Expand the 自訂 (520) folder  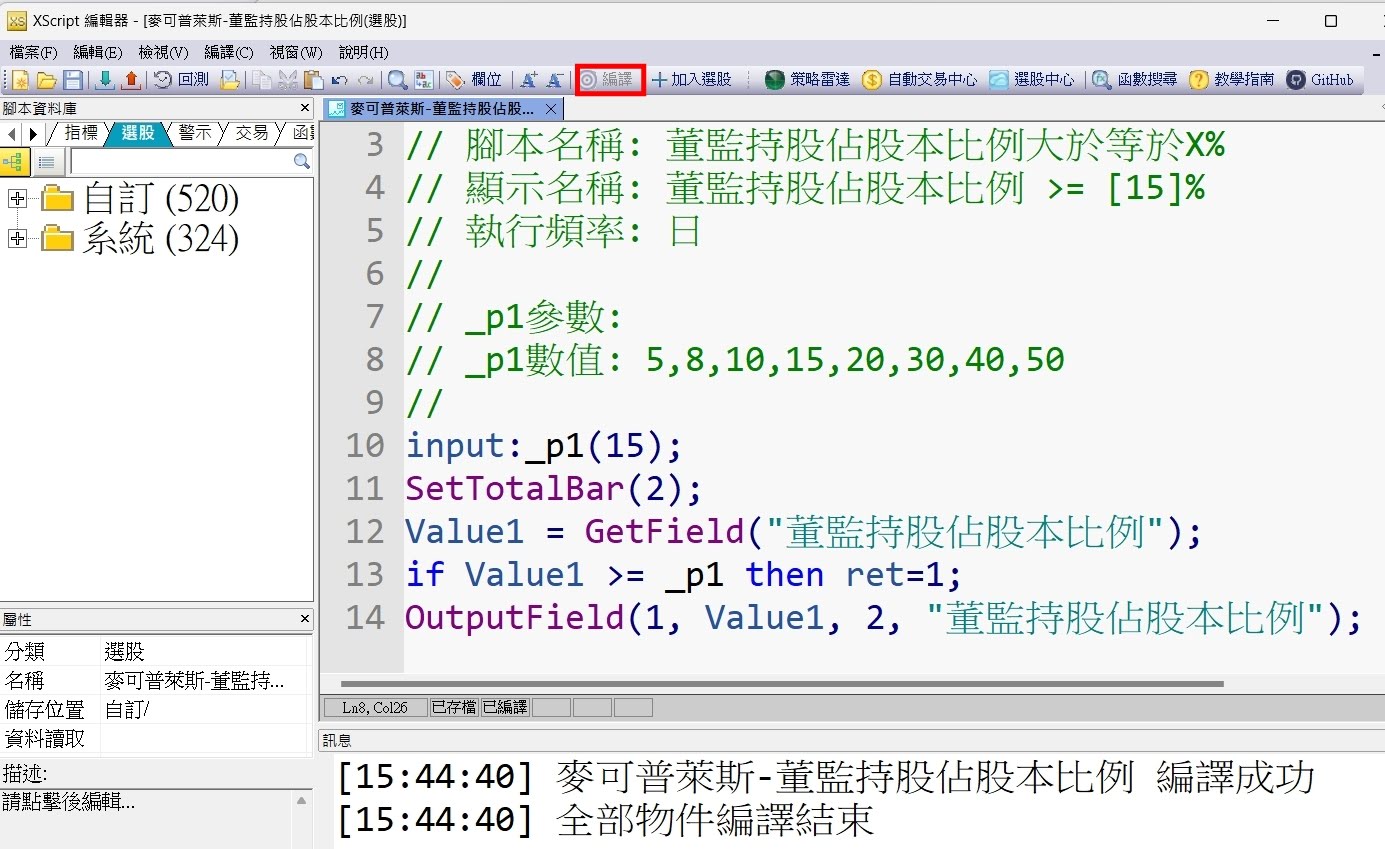(16, 199)
